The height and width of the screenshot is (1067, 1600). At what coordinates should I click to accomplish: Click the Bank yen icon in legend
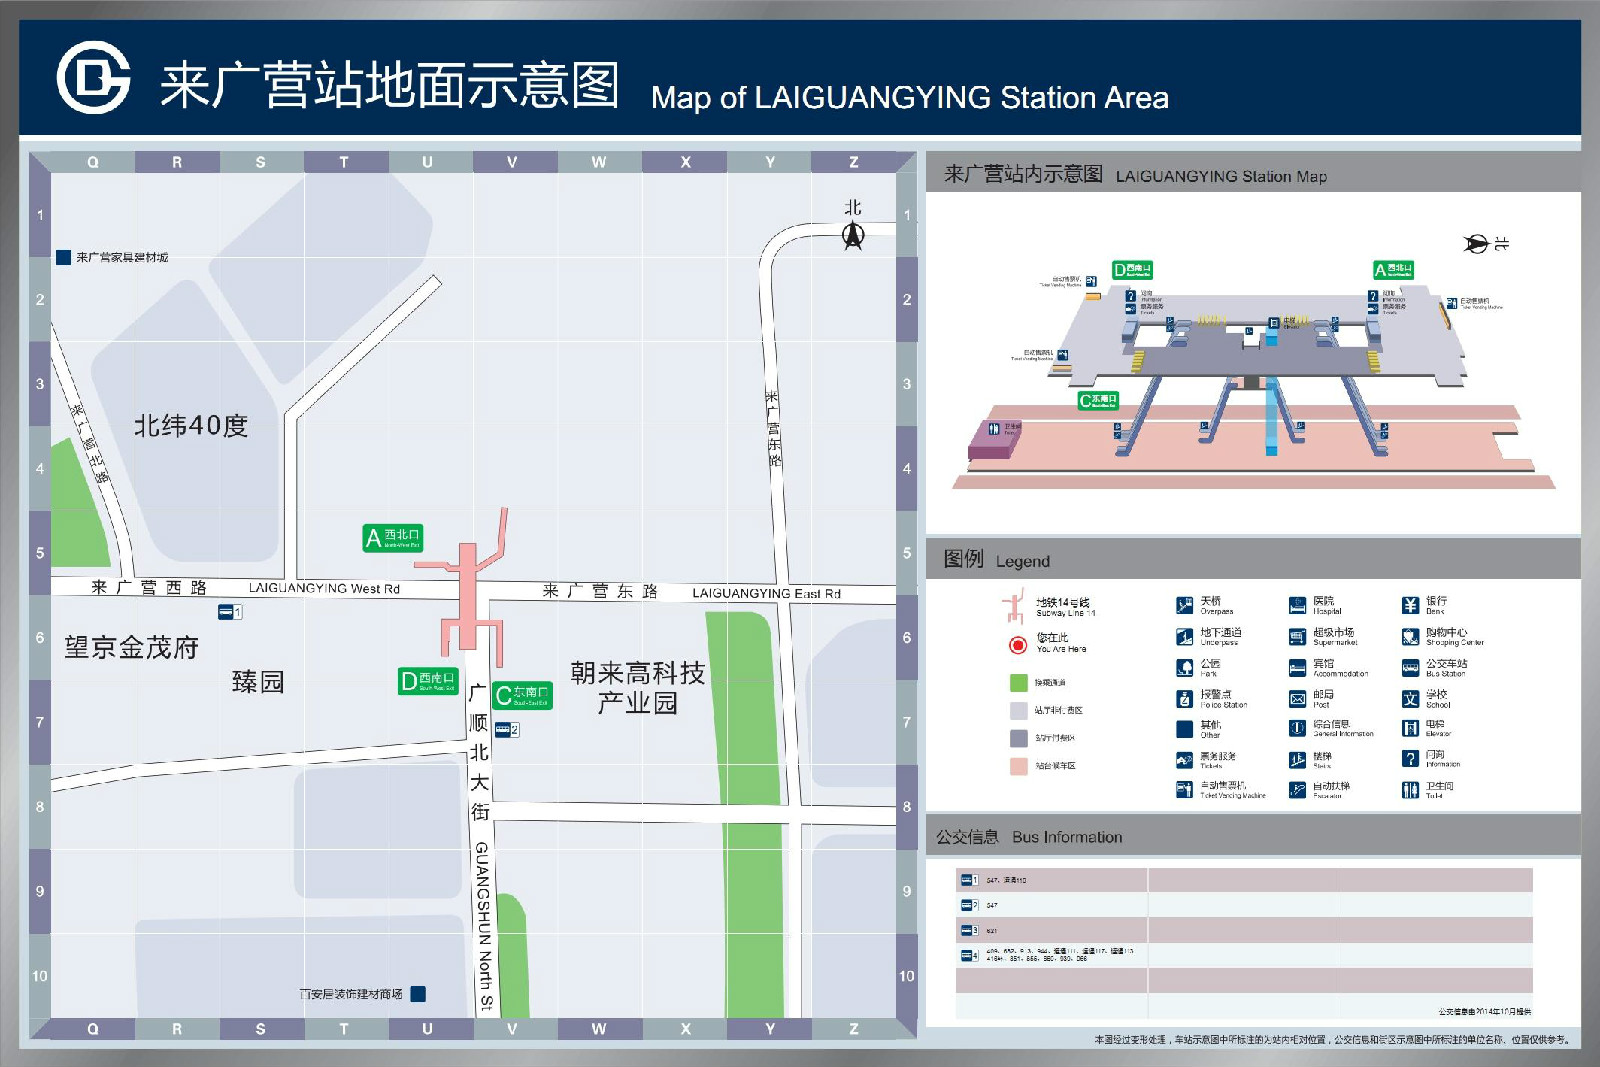click(x=1410, y=605)
